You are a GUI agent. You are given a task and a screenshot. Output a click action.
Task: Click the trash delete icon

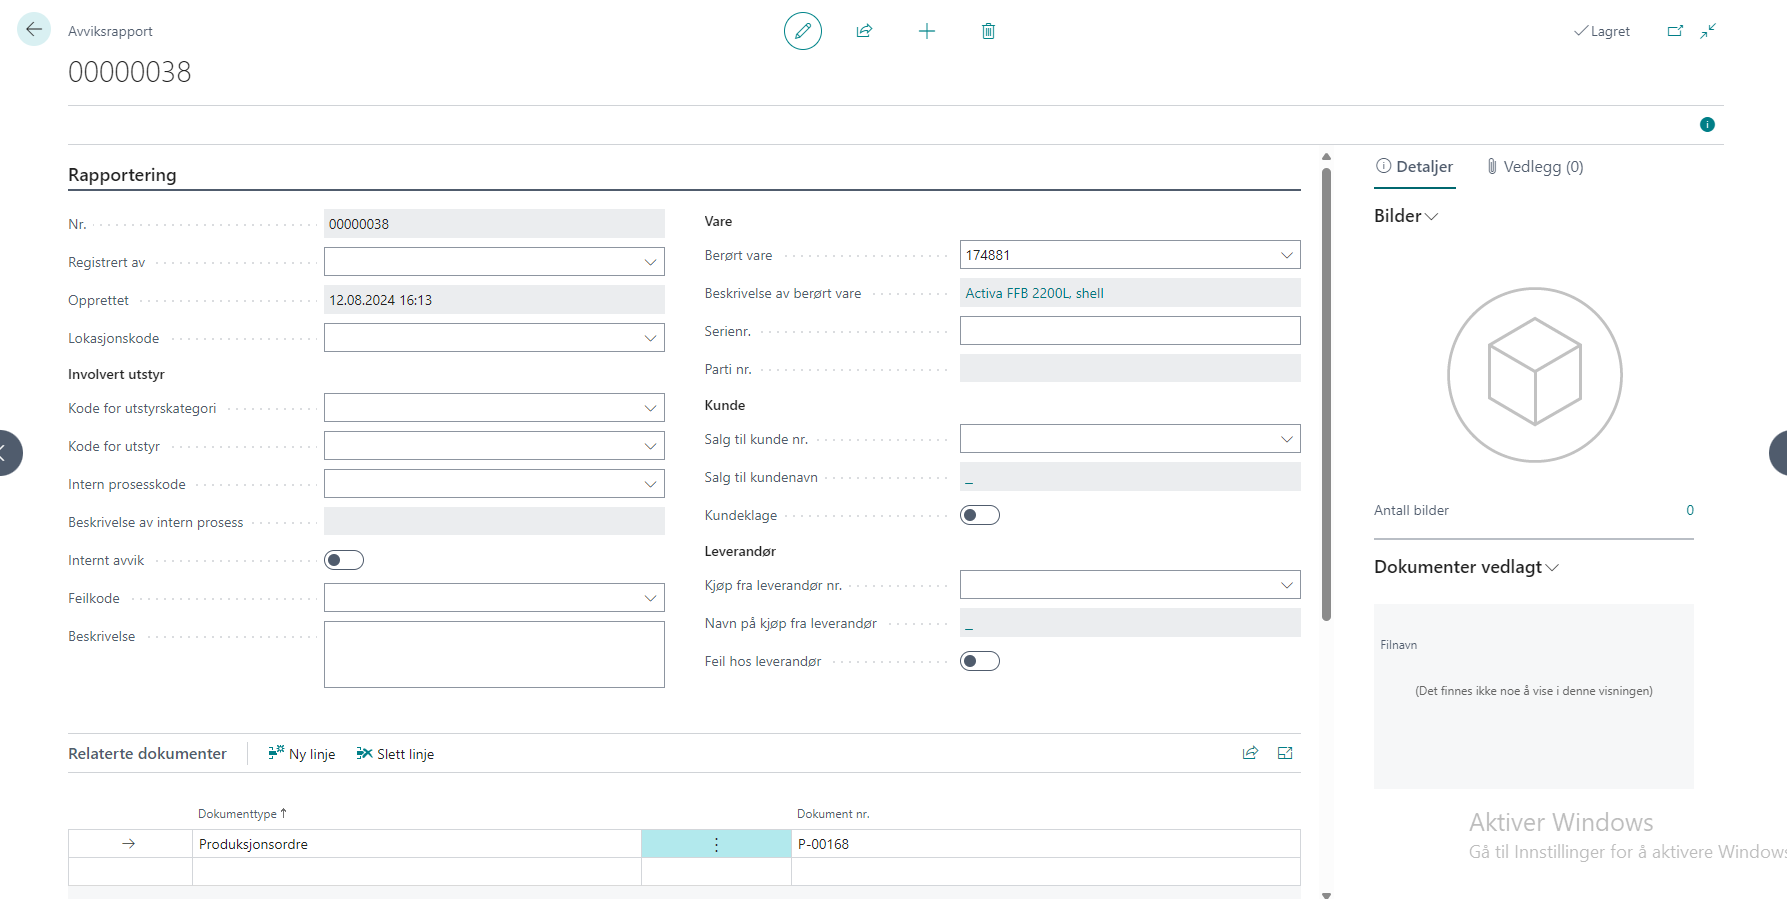coord(988,31)
